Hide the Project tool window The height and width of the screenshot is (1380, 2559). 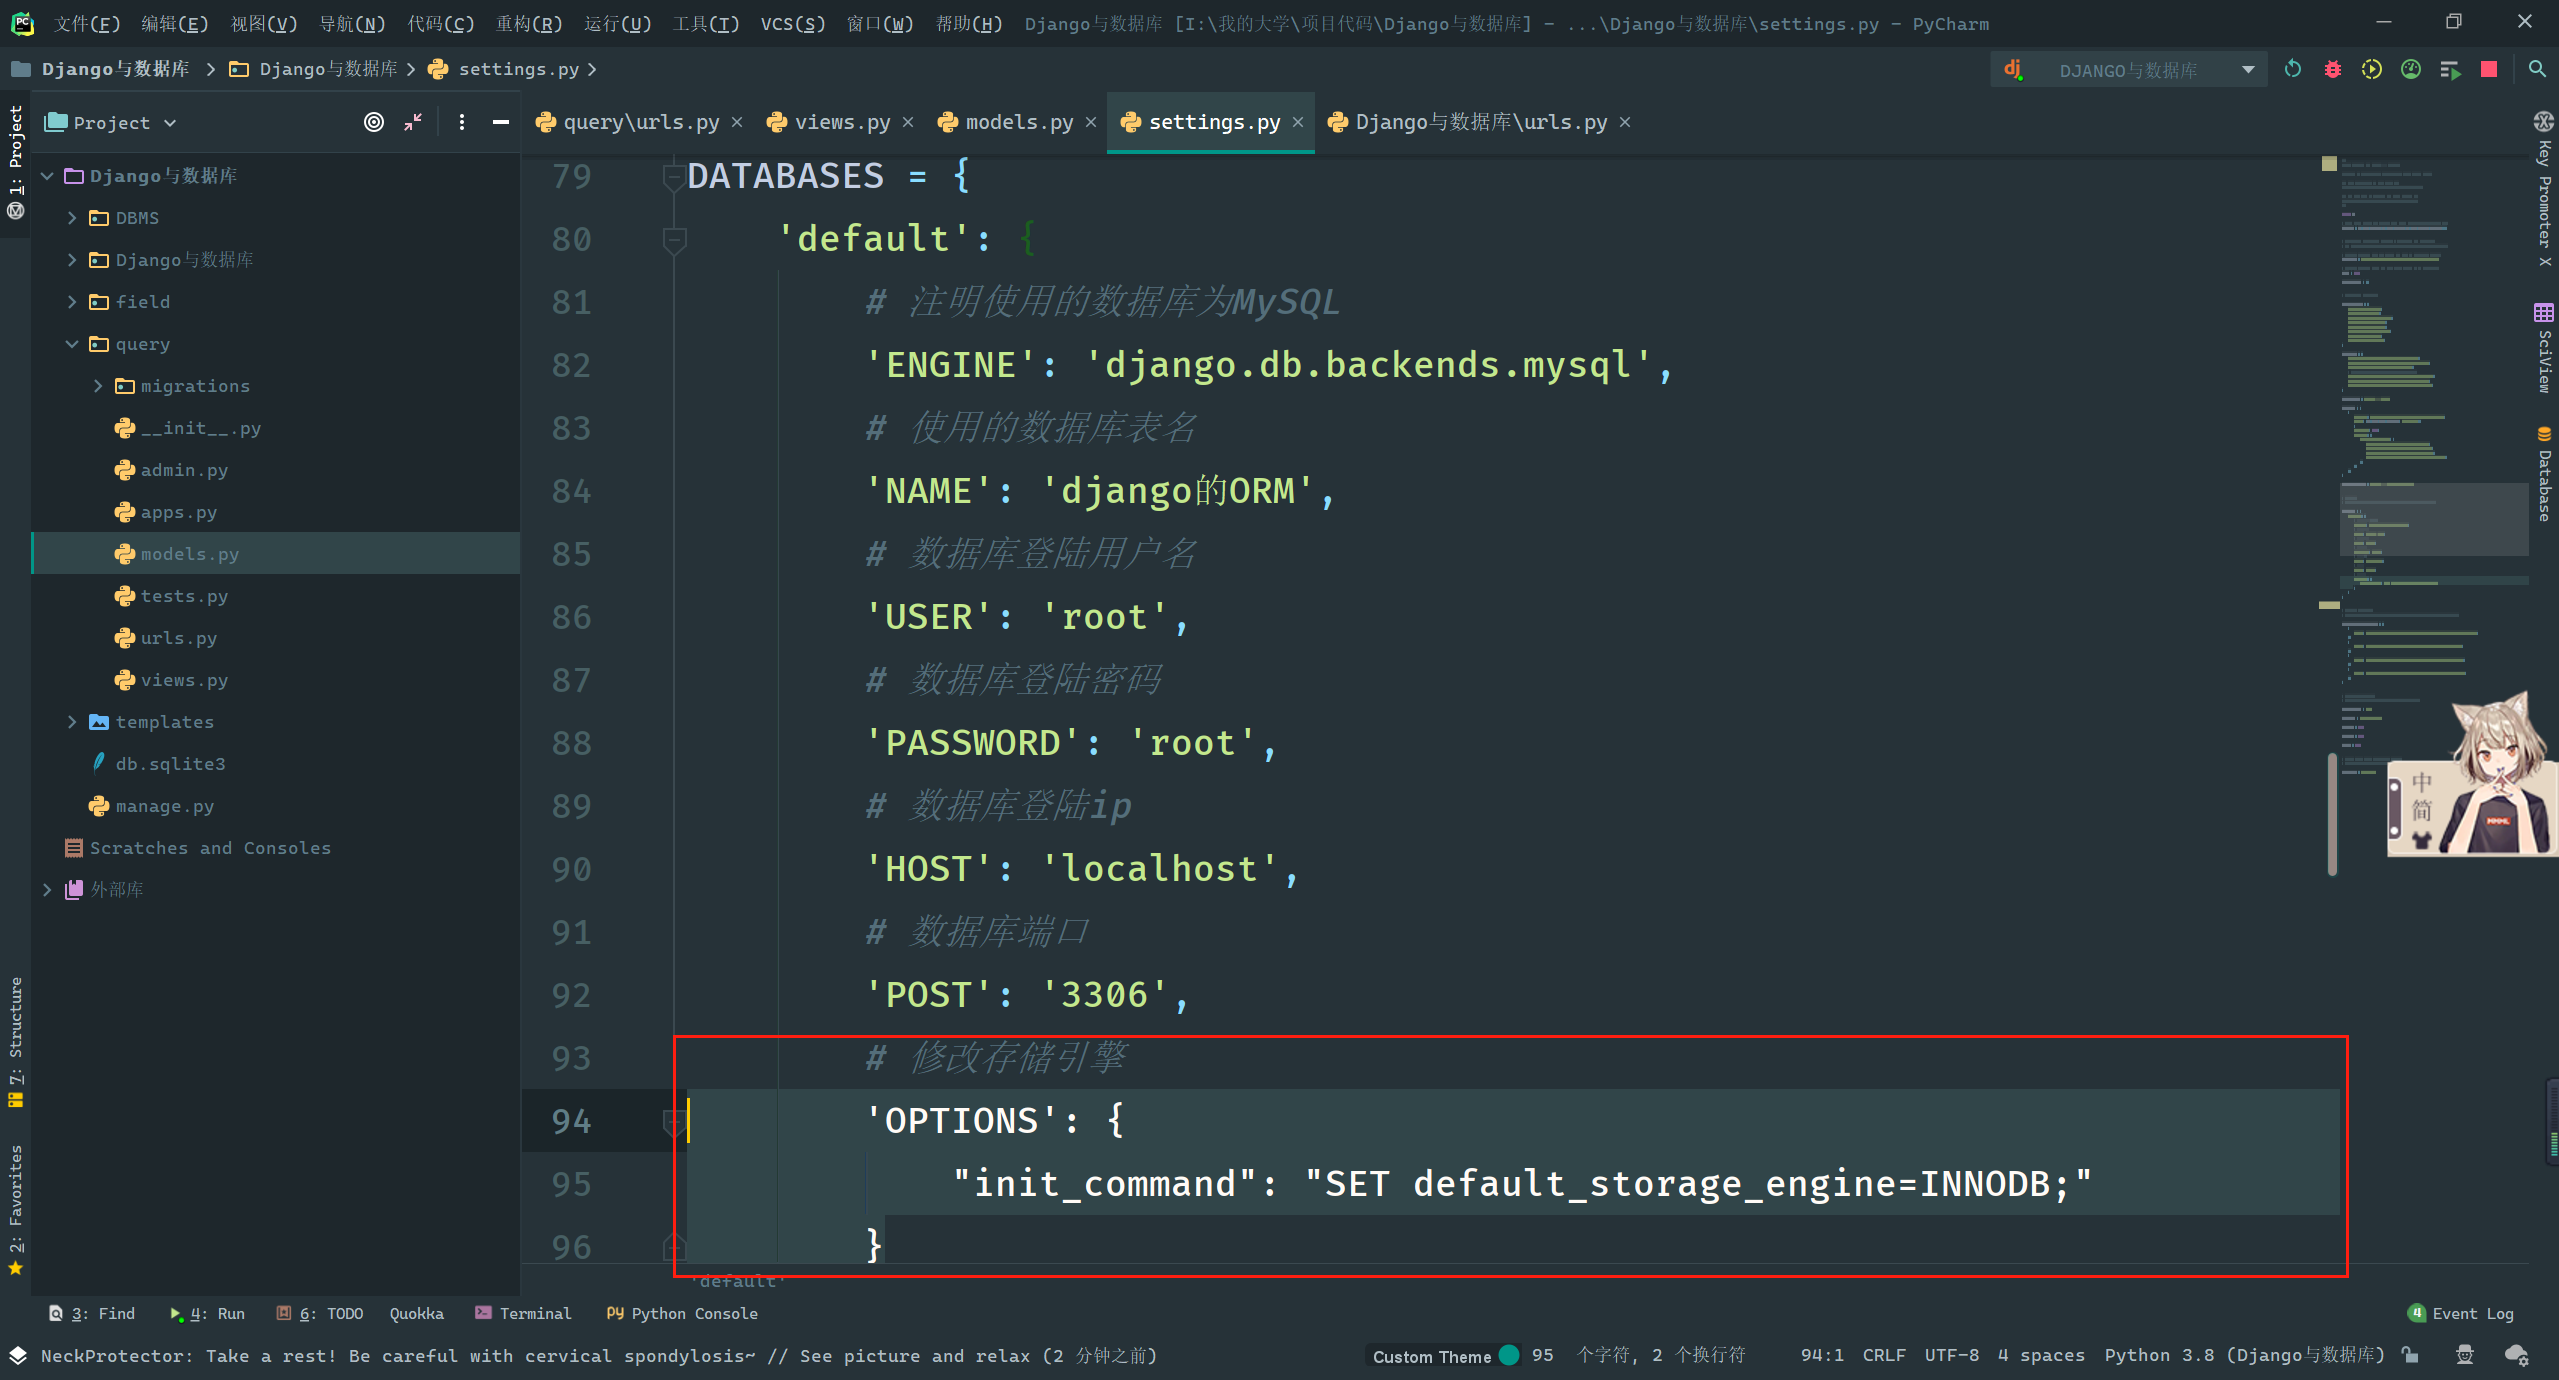pyautogui.click(x=501, y=122)
